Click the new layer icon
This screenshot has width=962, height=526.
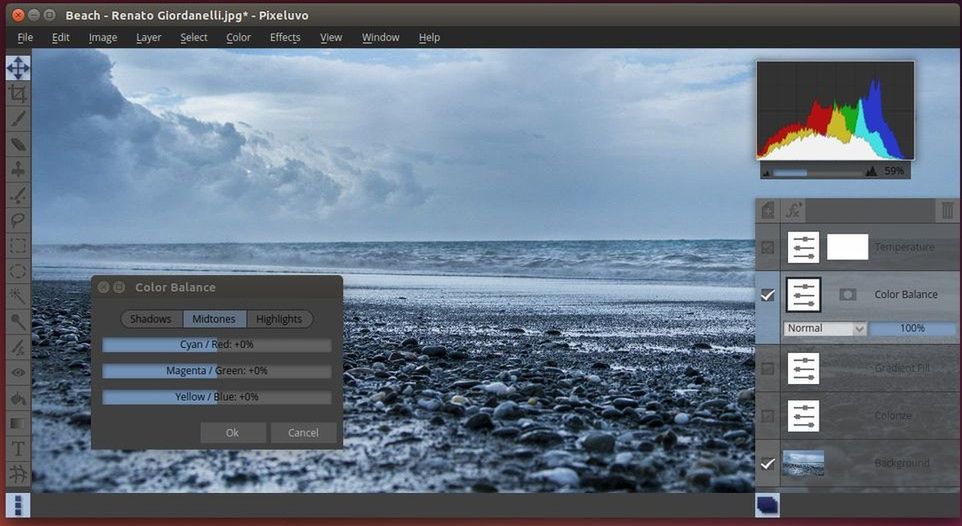[768, 211]
